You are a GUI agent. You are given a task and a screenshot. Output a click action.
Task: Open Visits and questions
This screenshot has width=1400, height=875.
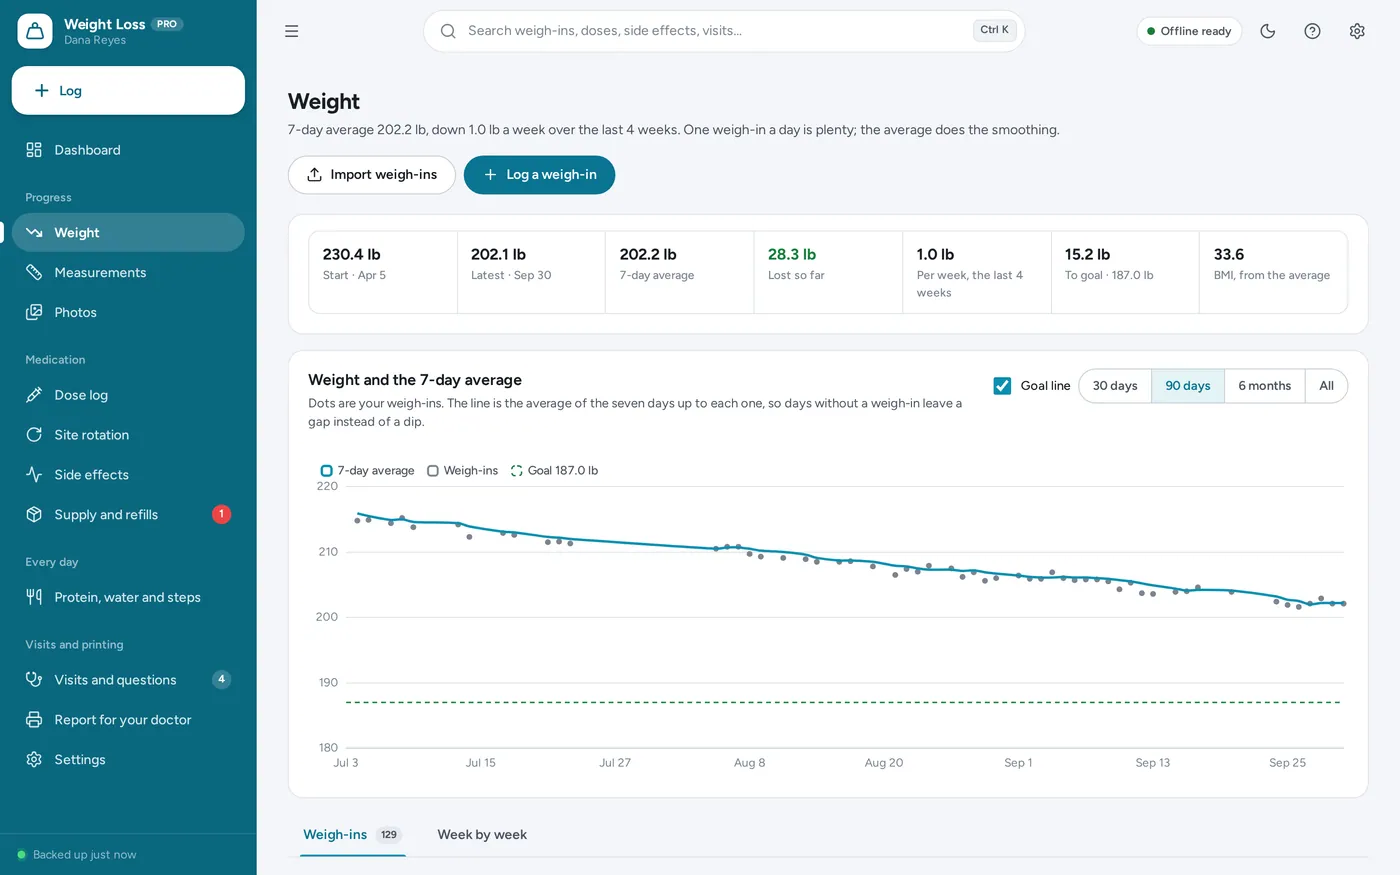point(128,680)
